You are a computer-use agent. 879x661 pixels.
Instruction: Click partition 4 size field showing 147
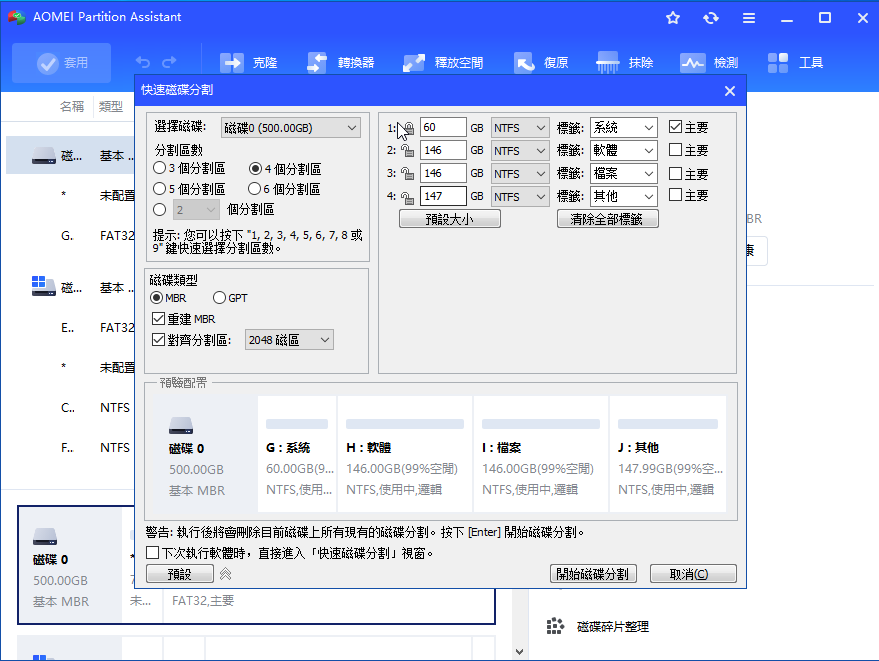coord(442,196)
